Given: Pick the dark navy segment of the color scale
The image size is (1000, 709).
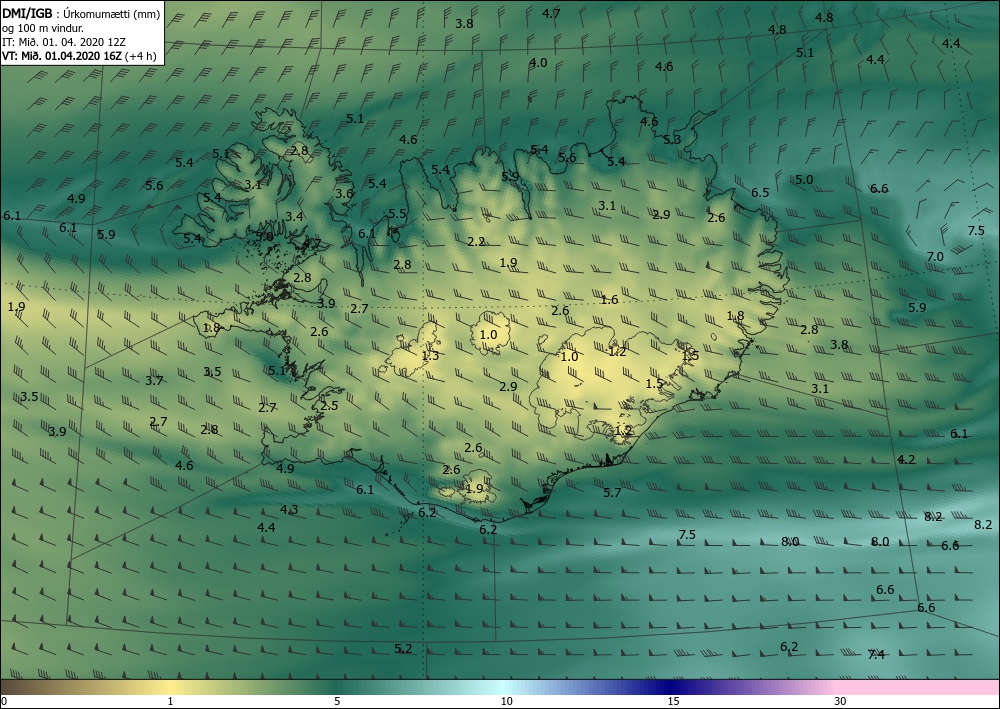Looking at the screenshot, I should click(x=670, y=687).
